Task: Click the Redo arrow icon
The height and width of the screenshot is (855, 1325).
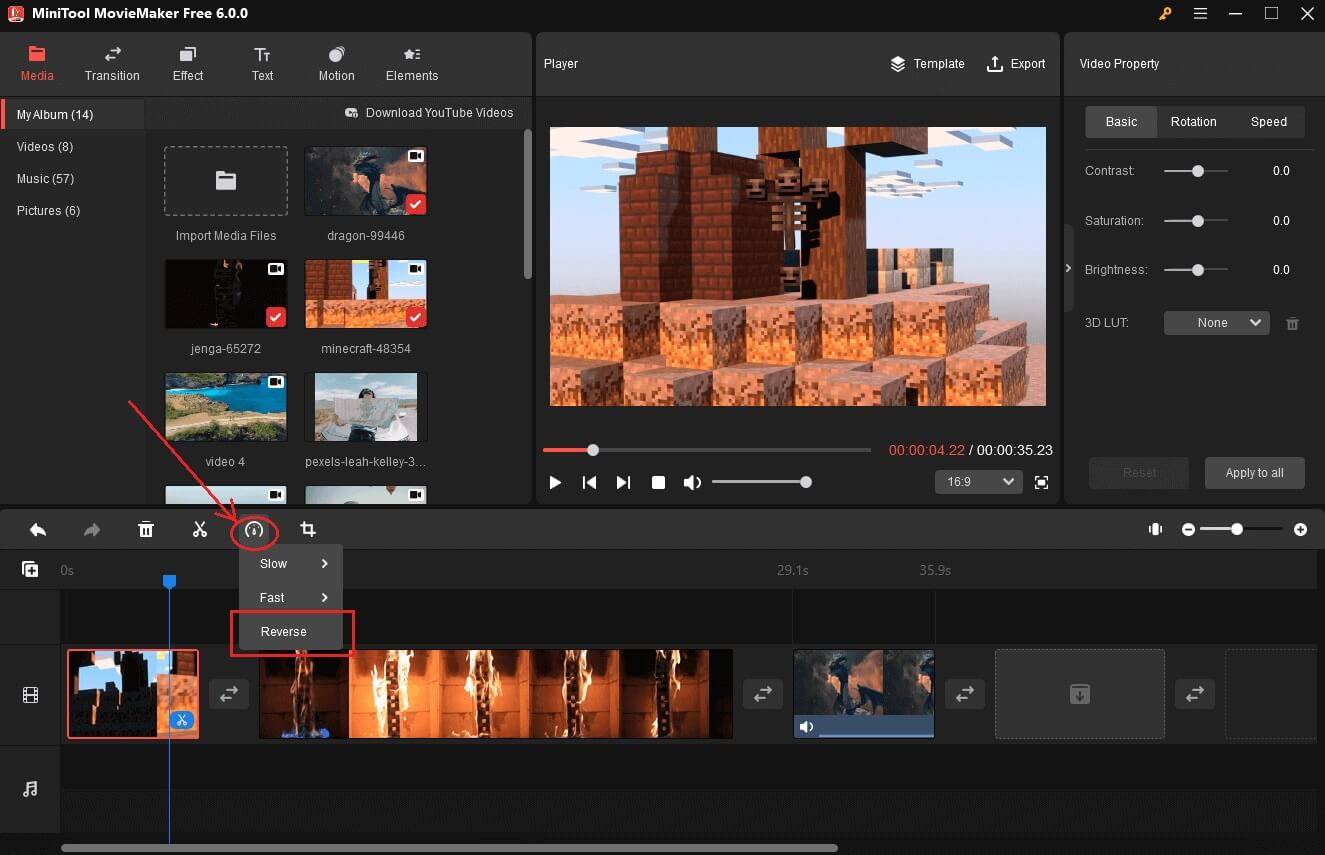Action: point(92,530)
